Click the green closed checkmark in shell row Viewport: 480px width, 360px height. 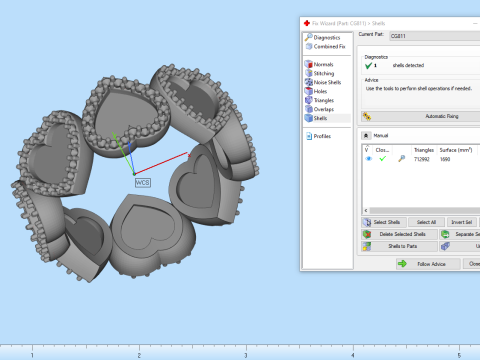[382, 159]
